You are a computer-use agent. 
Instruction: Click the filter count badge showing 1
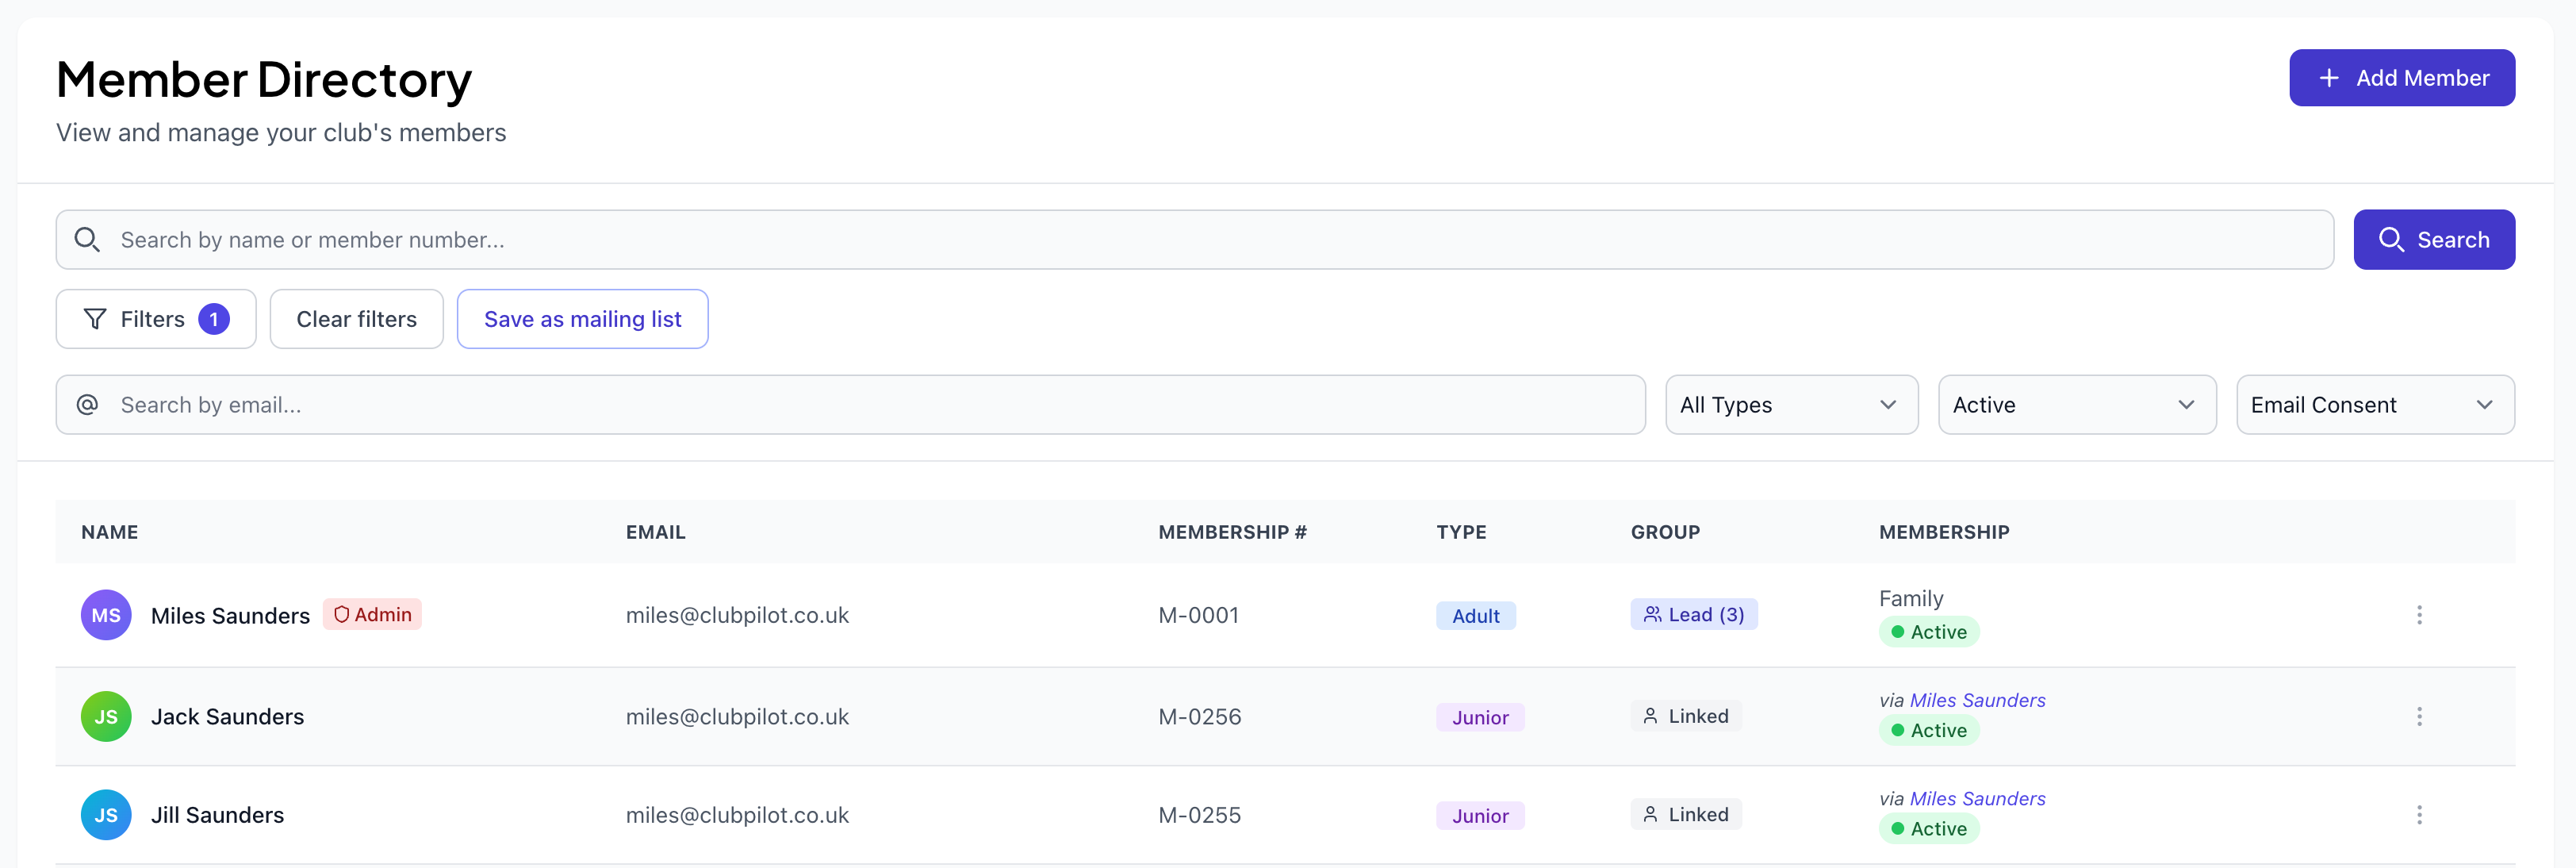pyautogui.click(x=214, y=319)
